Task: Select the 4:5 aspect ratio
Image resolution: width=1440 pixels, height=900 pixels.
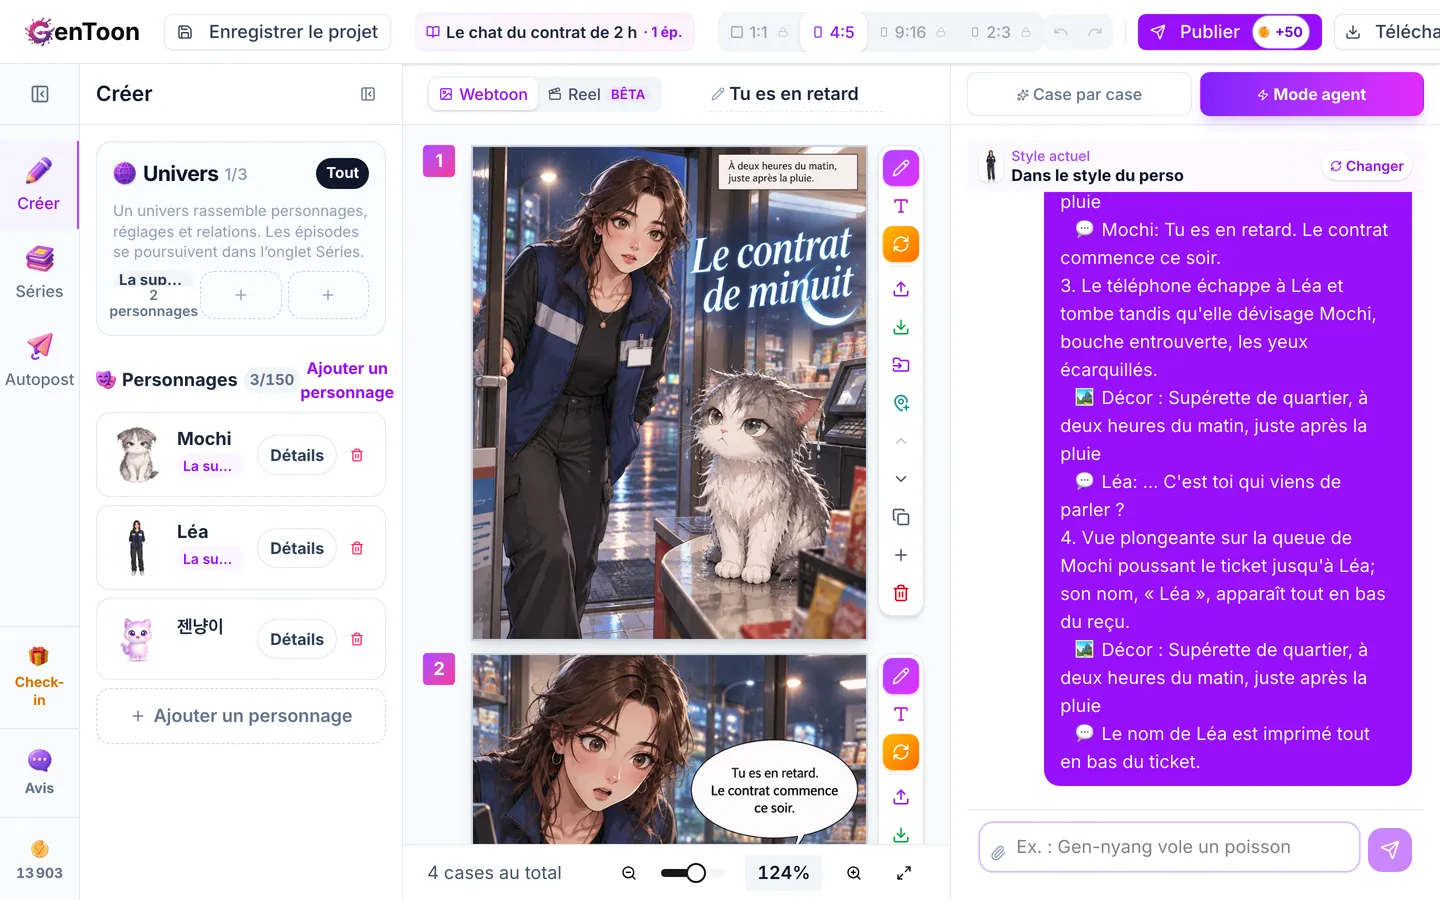Action: 834,32
